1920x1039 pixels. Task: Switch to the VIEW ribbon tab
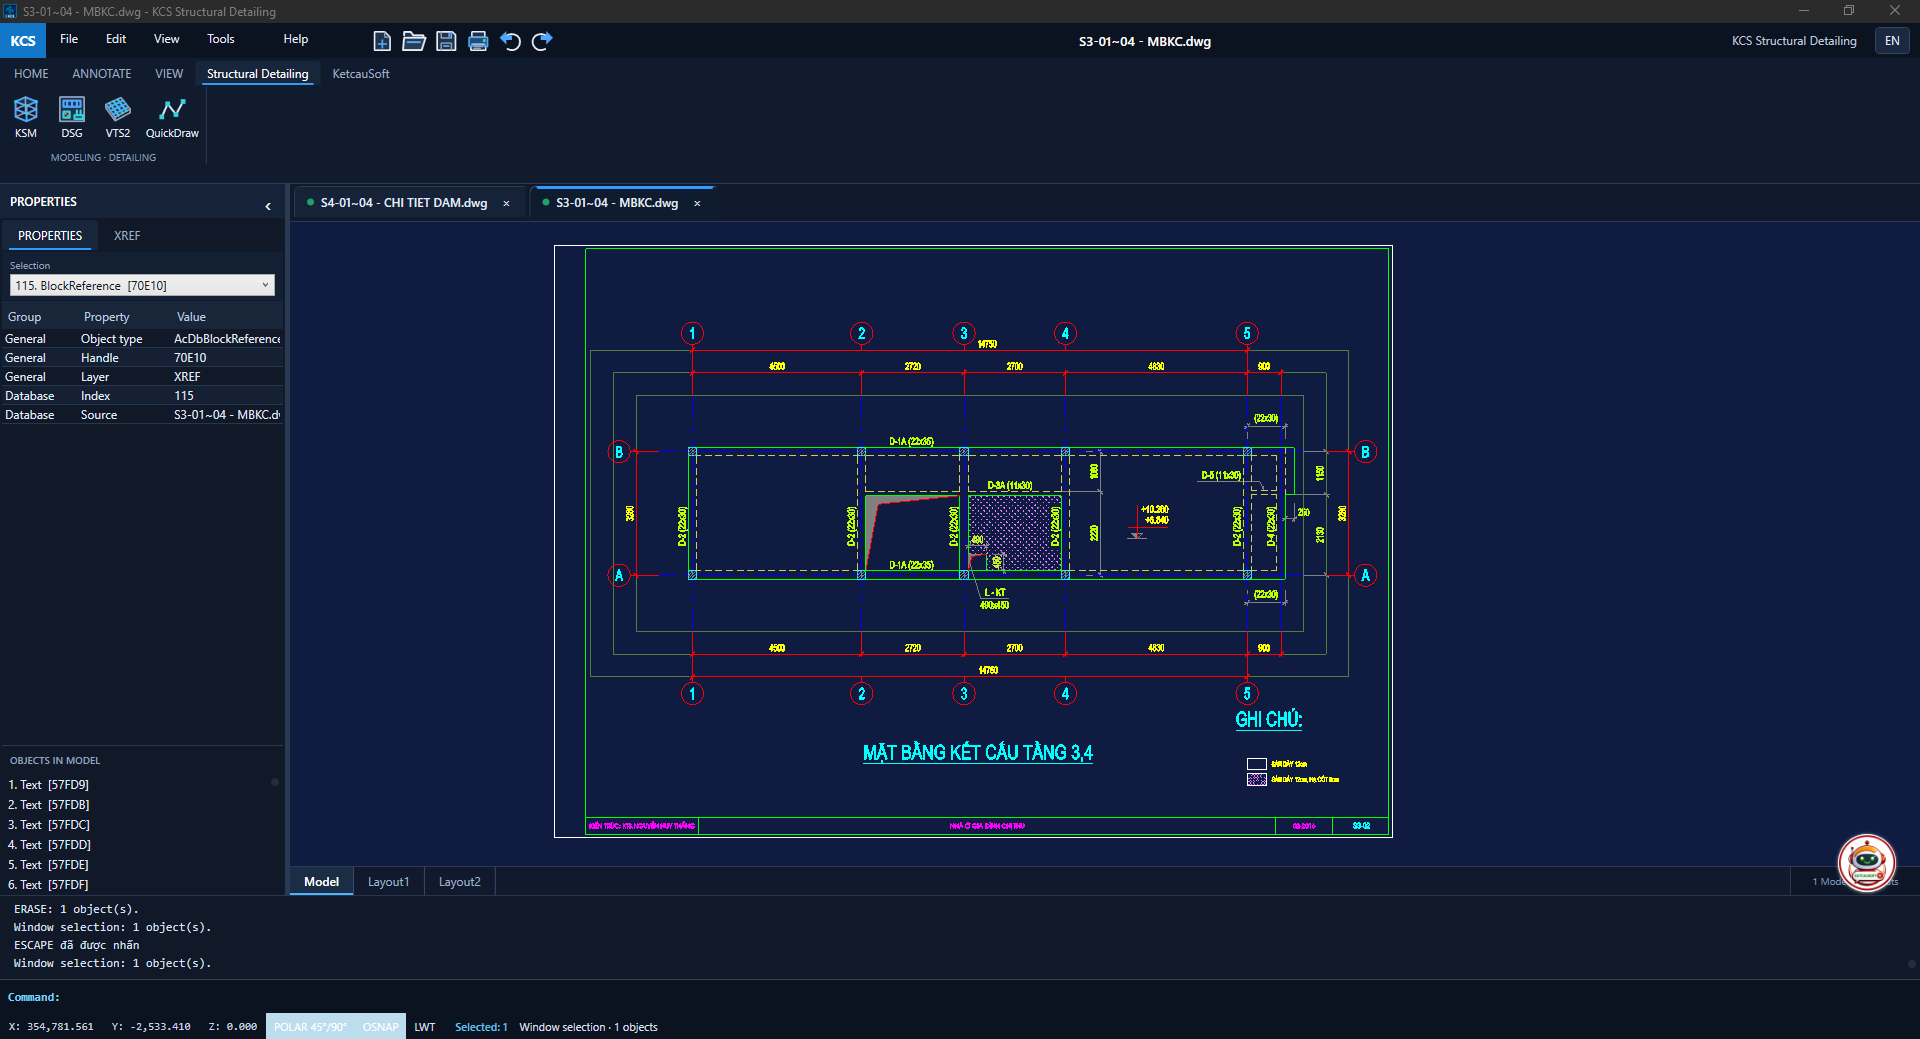(x=169, y=74)
